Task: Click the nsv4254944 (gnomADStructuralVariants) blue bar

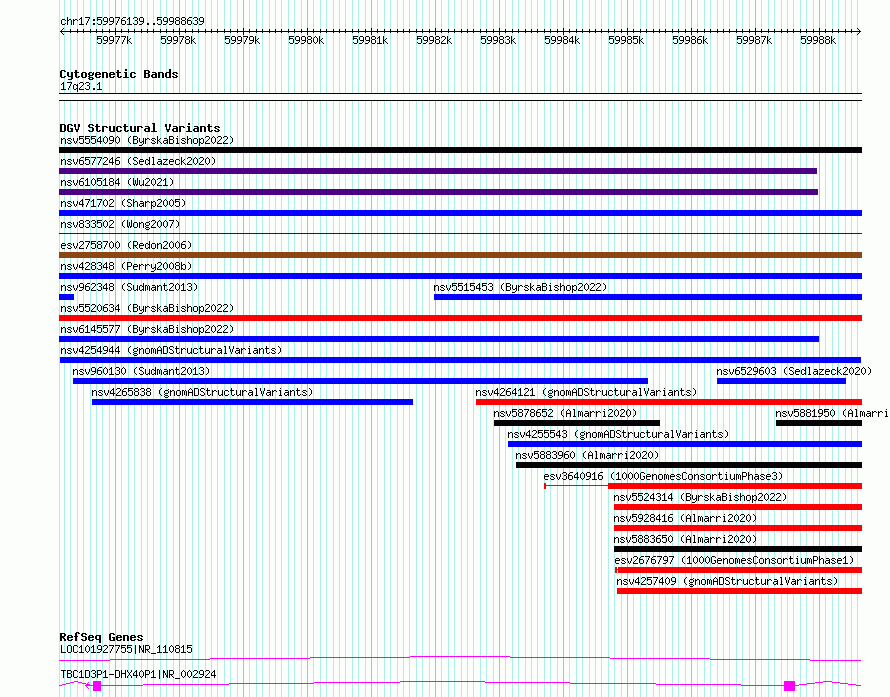Action: [x=460, y=360]
